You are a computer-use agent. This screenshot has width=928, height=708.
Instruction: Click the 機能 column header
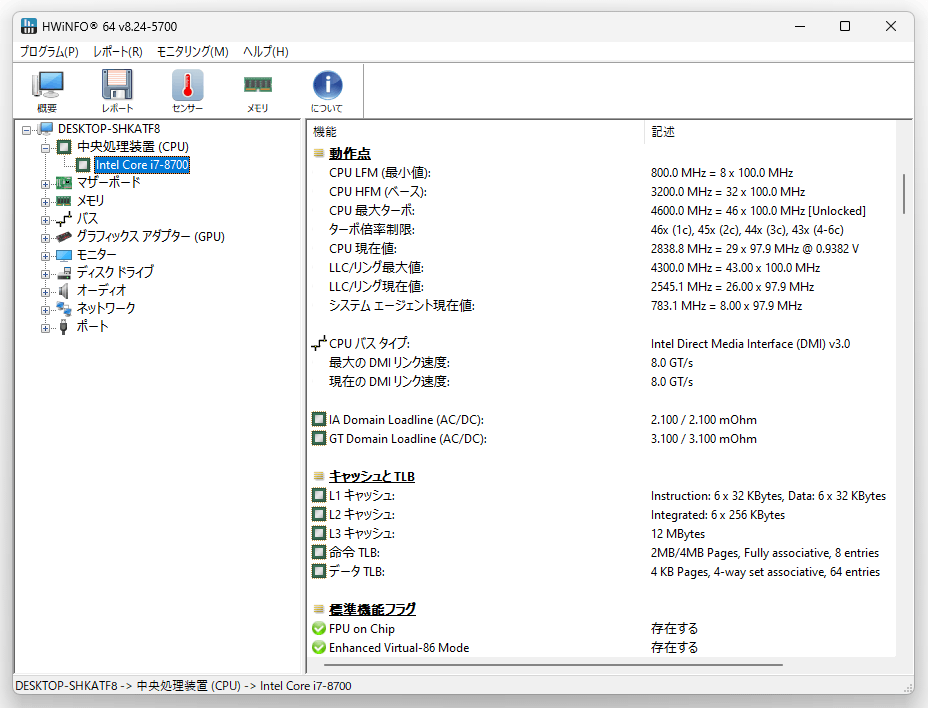tap(476, 131)
